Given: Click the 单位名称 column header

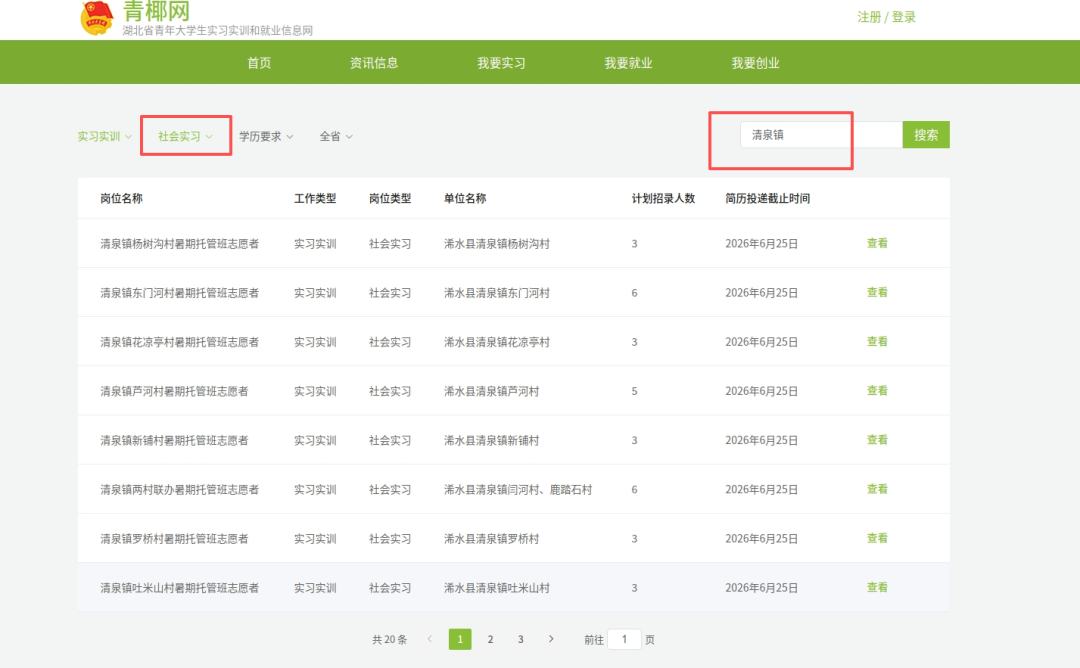Looking at the screenshot, I should 465,198.
